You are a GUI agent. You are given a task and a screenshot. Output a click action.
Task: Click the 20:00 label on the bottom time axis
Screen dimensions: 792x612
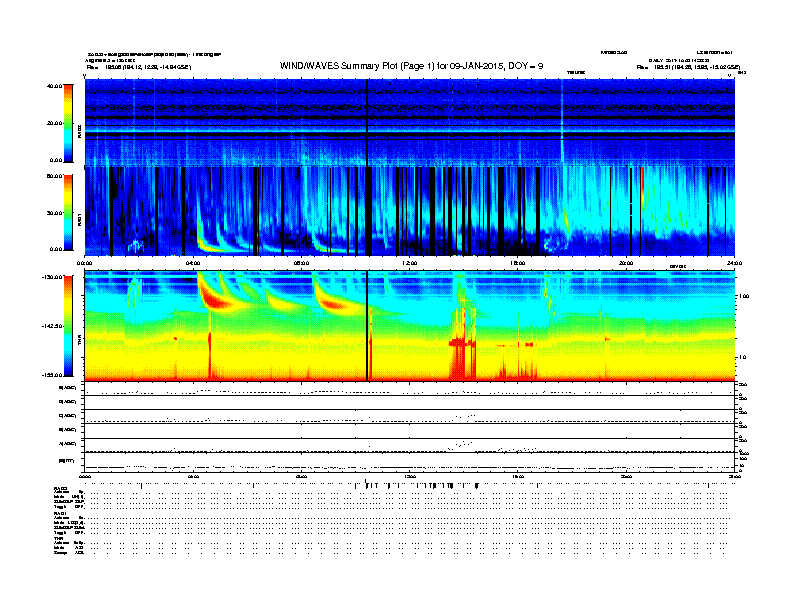coord(626,476)
